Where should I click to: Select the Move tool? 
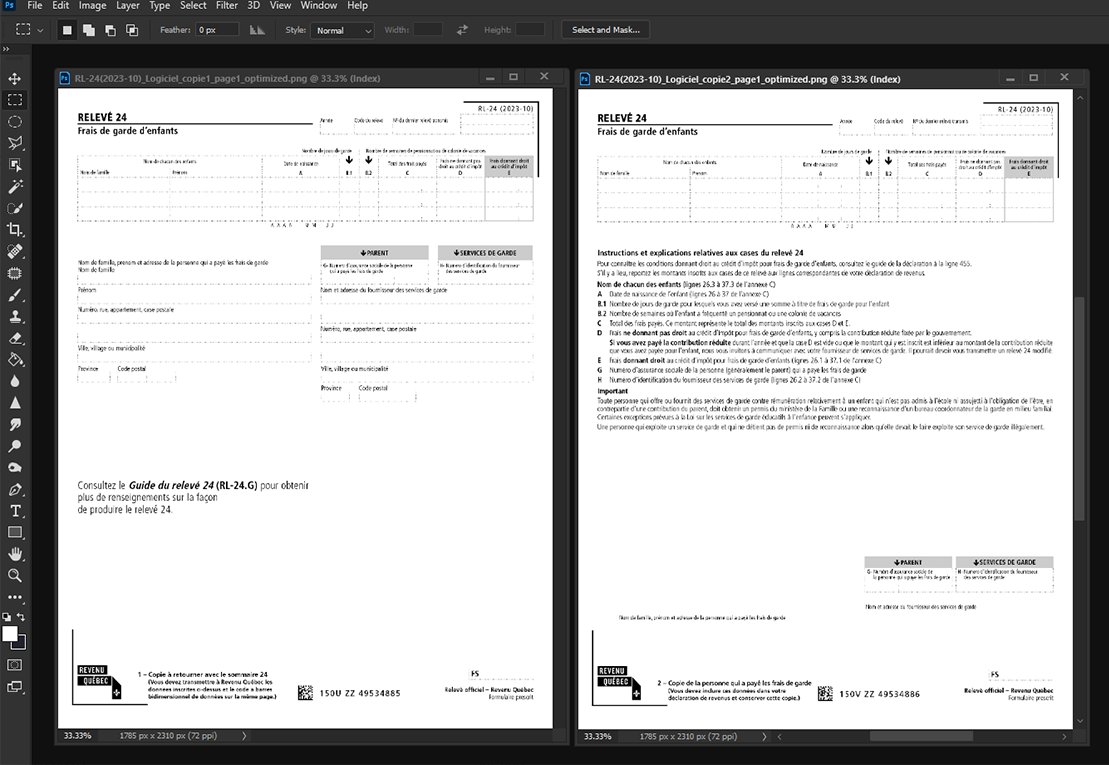(15, 78)
